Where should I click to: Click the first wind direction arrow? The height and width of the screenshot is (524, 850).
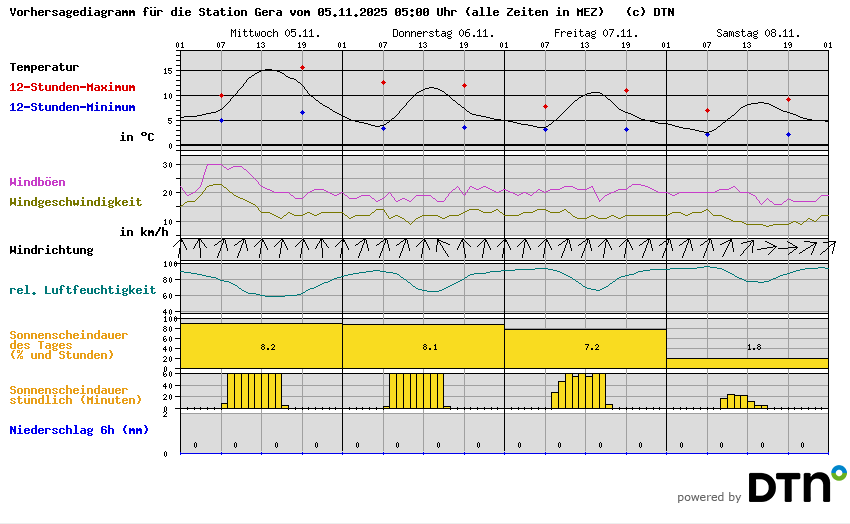point(181,246)
